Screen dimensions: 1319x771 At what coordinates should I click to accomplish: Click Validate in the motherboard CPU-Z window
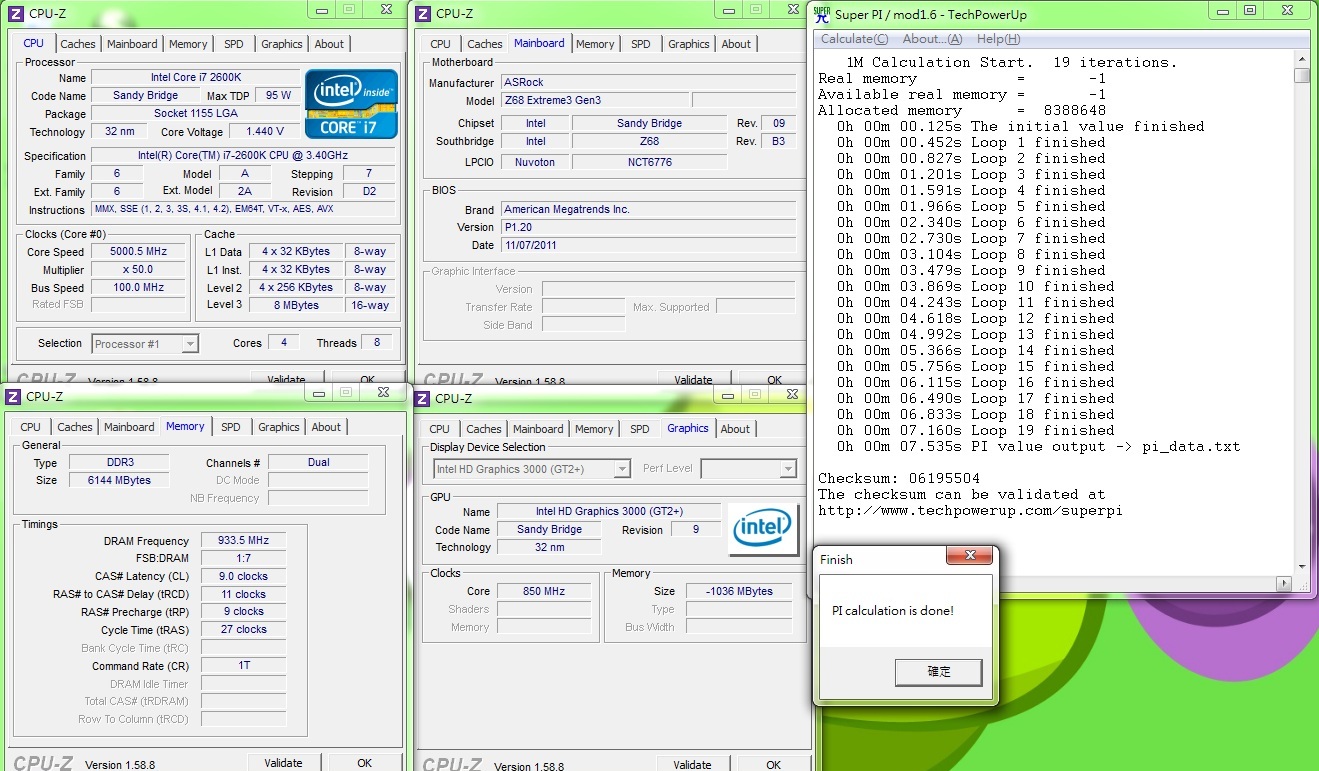pos(693,380)
